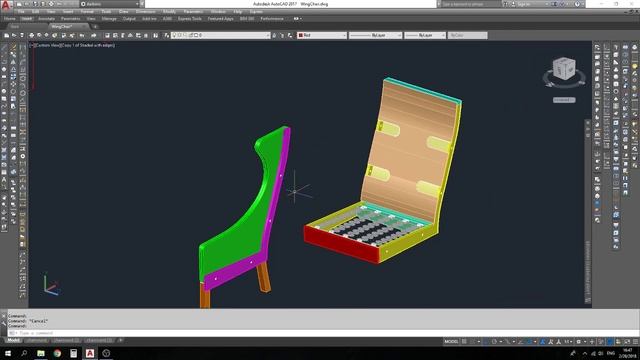The width and height of the screenshot is (640, 360).
Task: Toggle MODEL space button in status bar
Action: point(451,342)
